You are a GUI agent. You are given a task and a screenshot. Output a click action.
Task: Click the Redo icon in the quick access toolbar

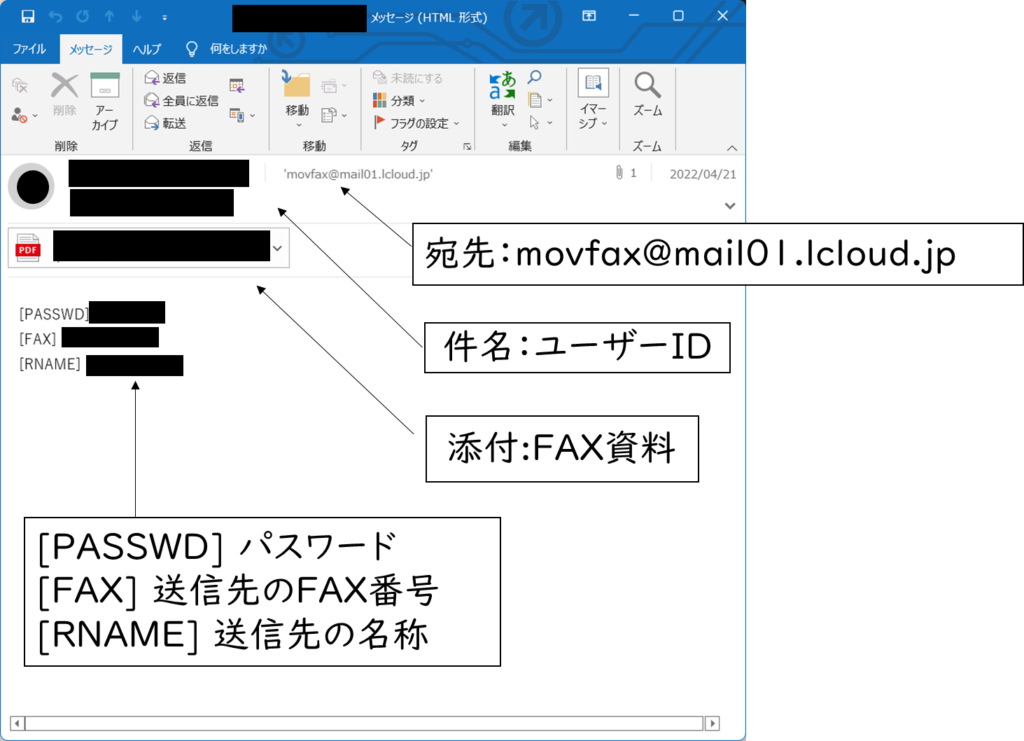click(82, 16)
